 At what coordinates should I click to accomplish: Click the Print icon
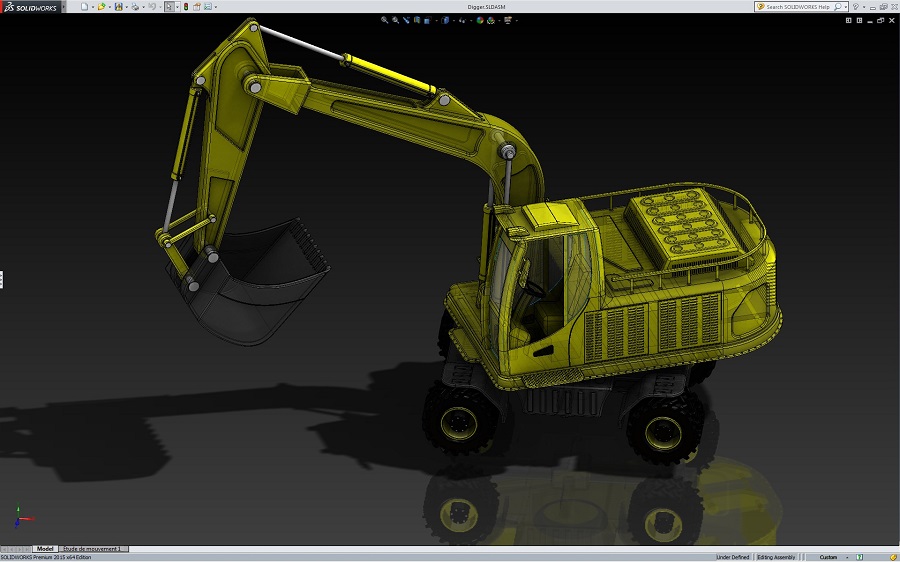[x=135, y=6]
